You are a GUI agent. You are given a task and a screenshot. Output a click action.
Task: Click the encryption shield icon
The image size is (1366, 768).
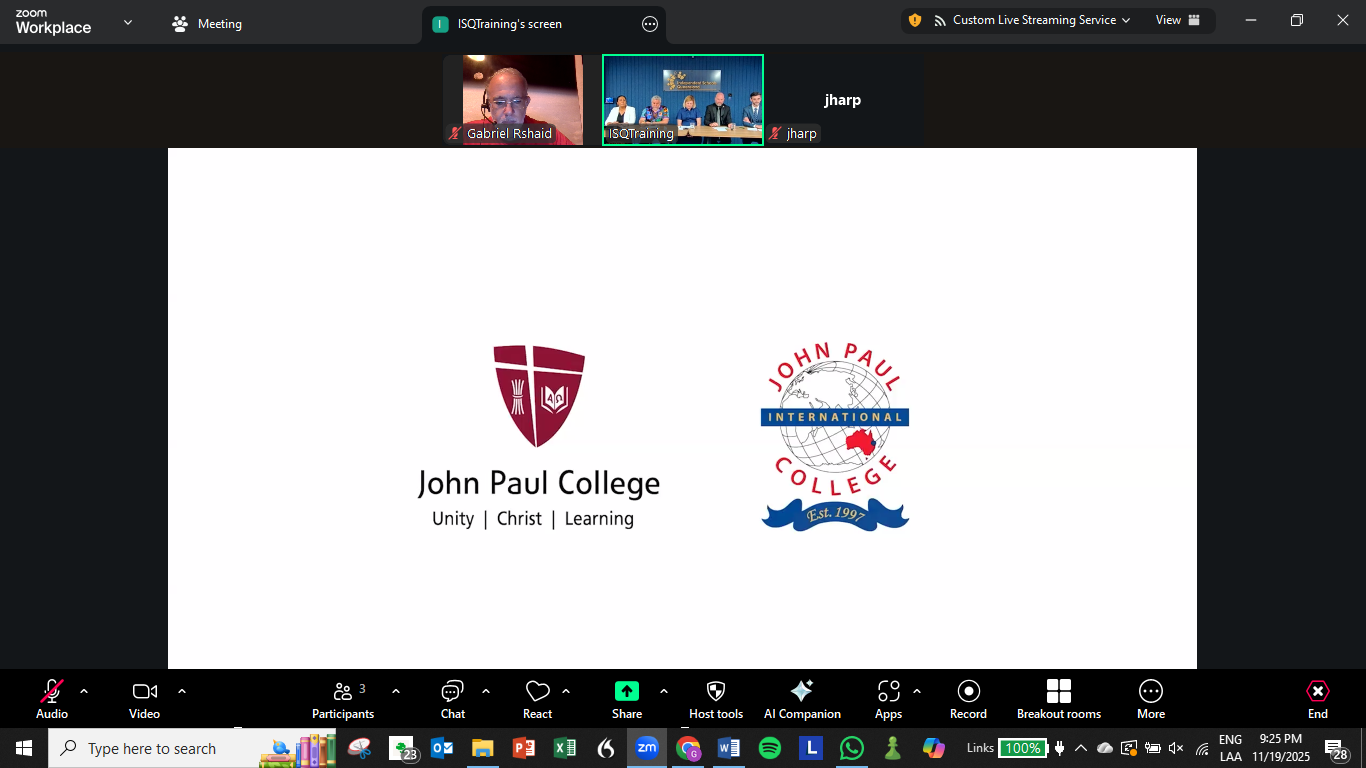click(914, 20)
